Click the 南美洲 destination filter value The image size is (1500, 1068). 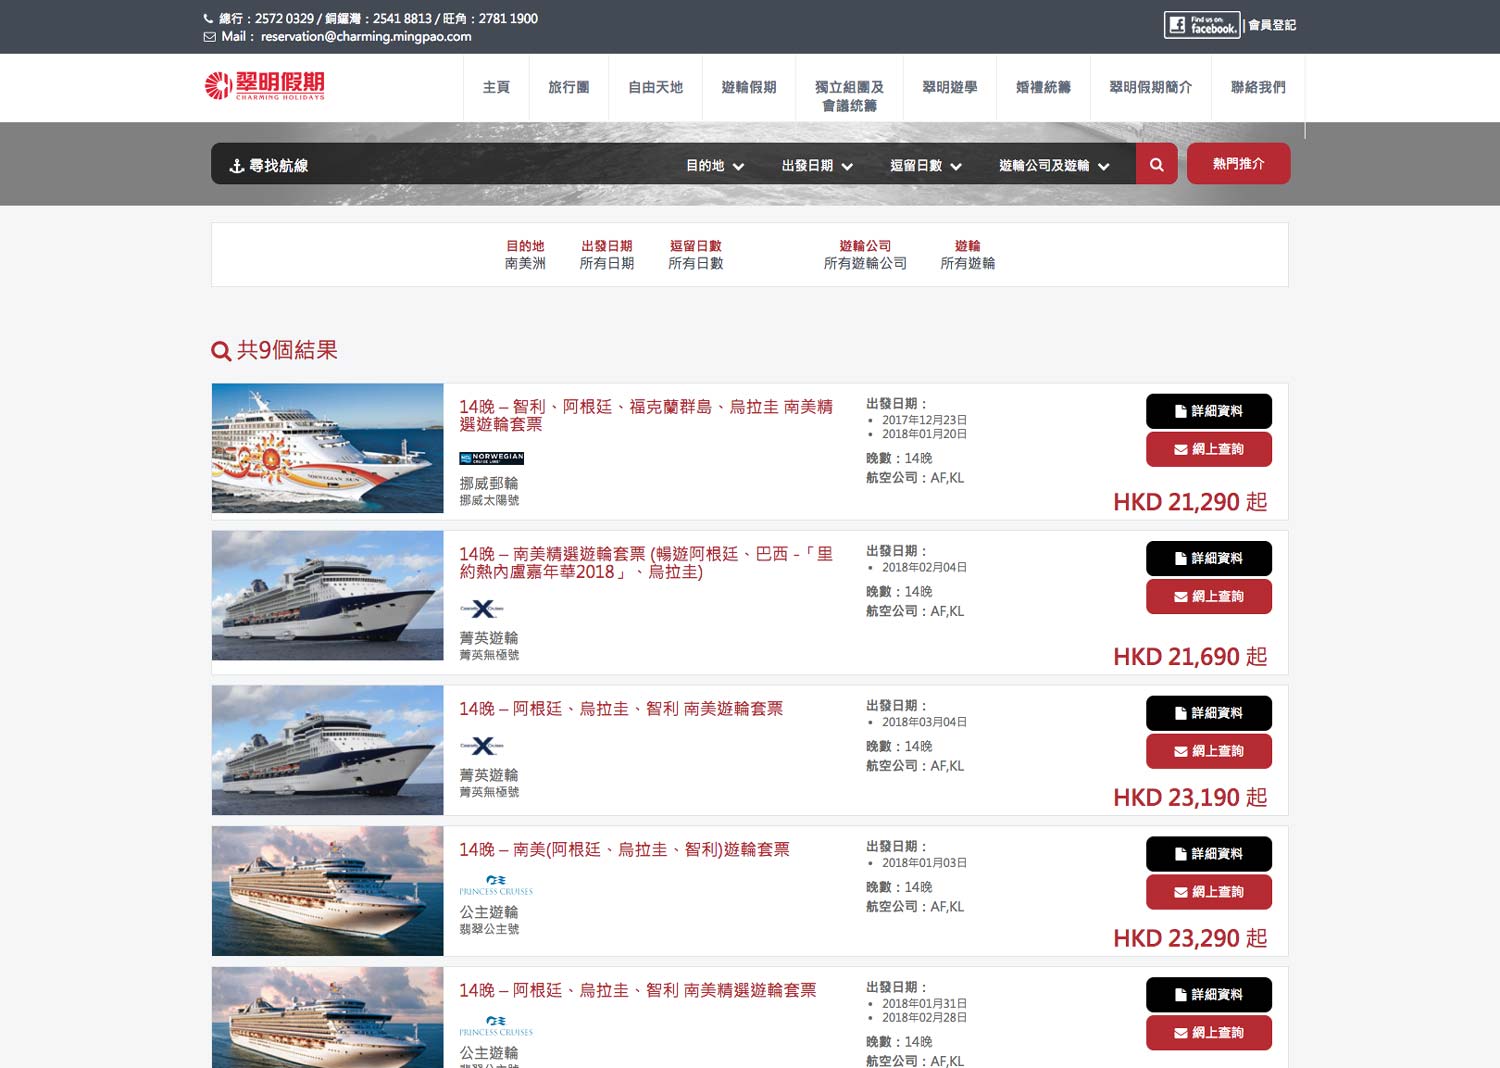click(x=525, y=264)
